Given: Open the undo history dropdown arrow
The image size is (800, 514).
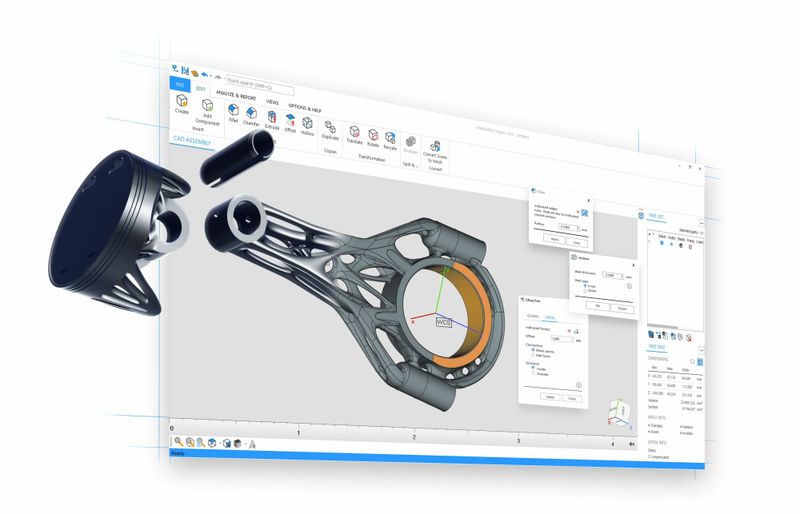Looking at the screenshot, I should (x=210, y=76).
